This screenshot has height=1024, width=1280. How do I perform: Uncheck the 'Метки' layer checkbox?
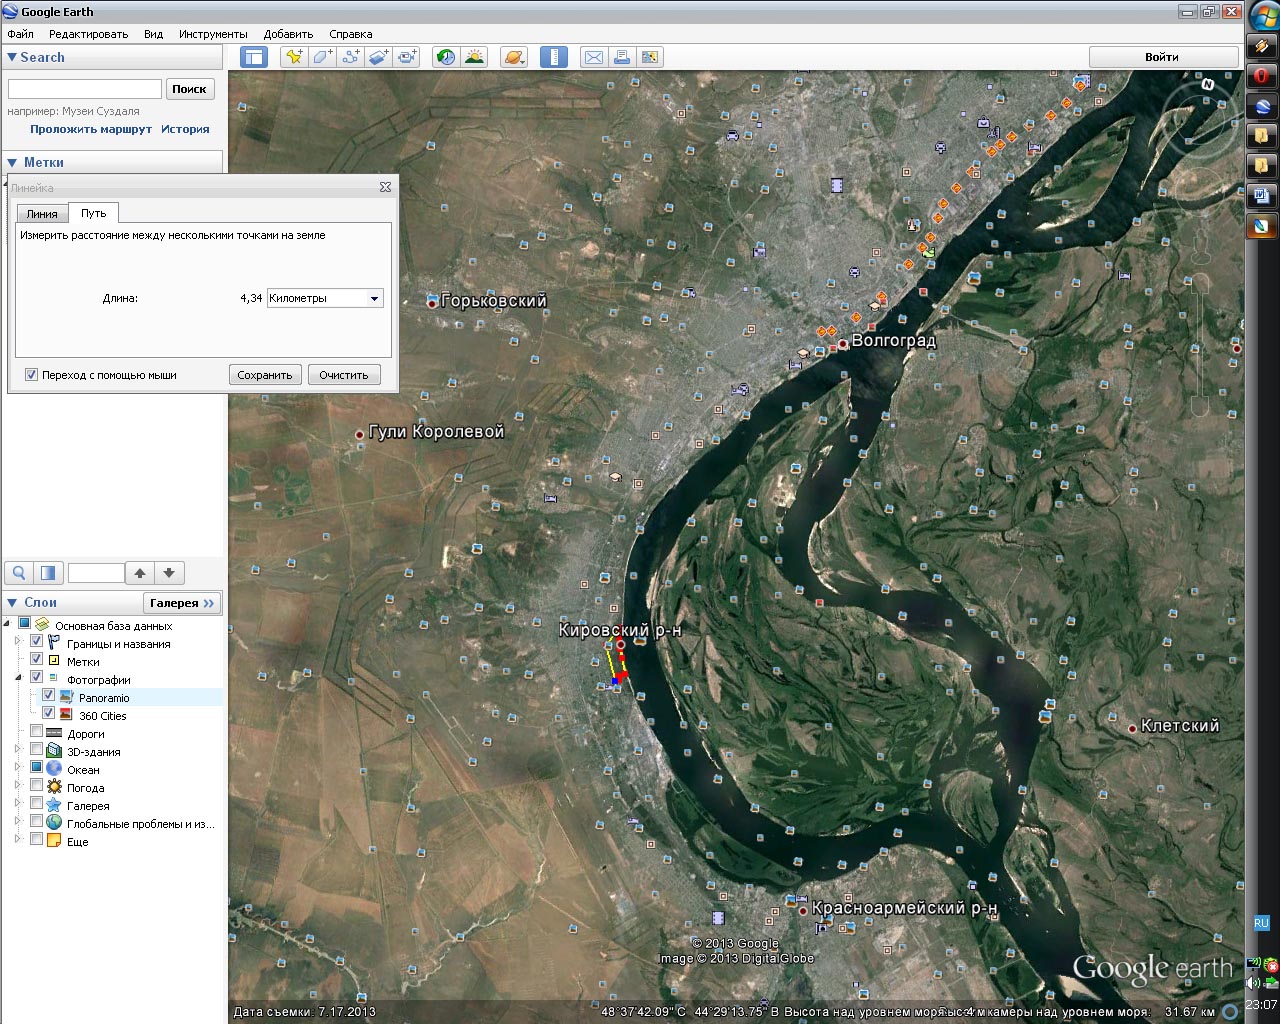pyautogui.click(x=37, y=661)
